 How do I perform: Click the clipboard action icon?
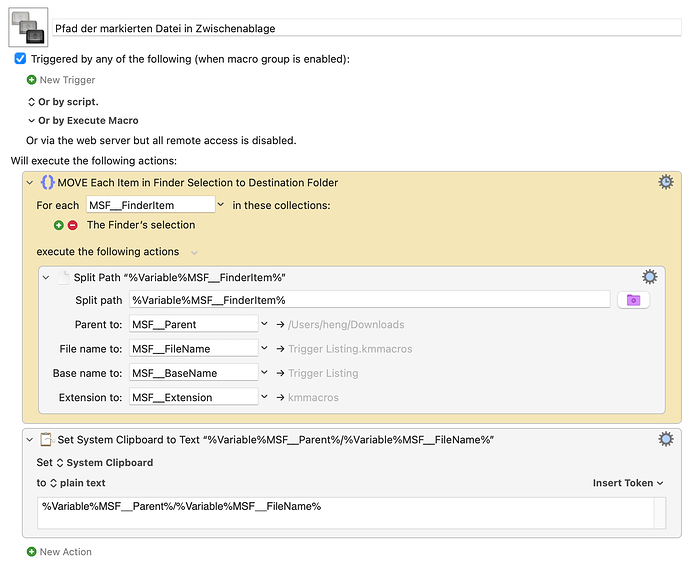point(46,439)
